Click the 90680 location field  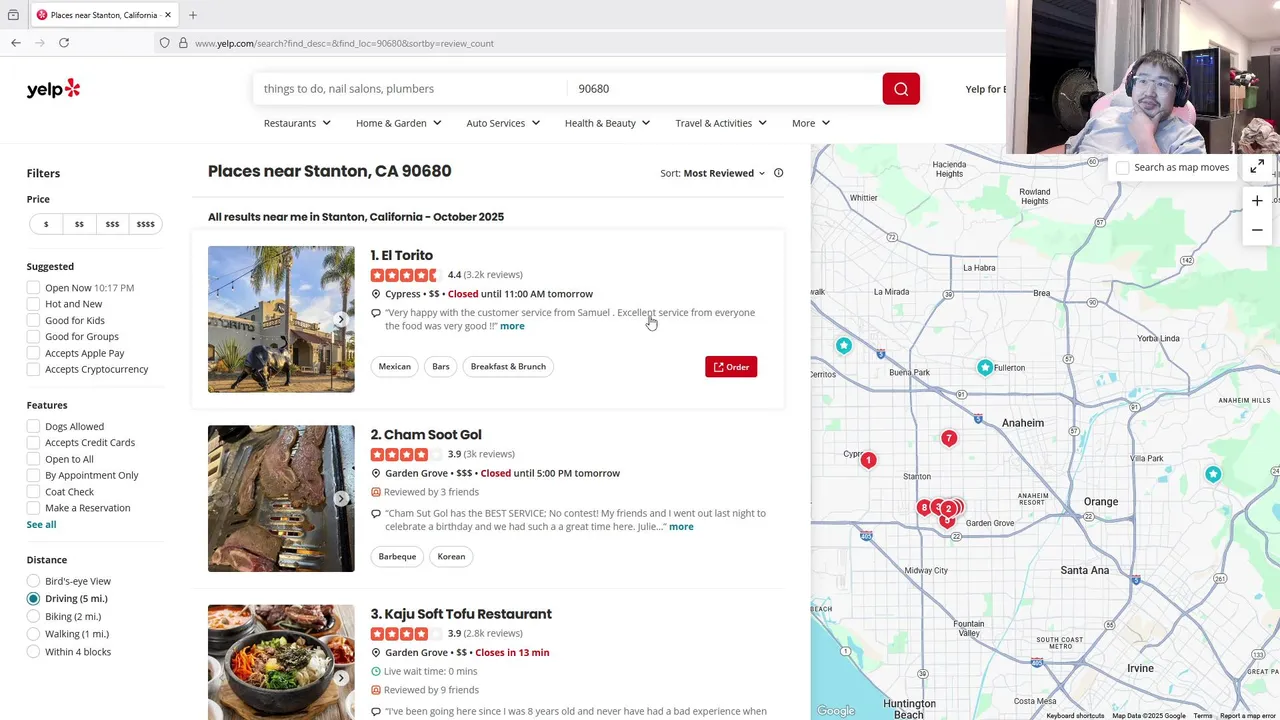pyautogui.click(x=724, y=89)
